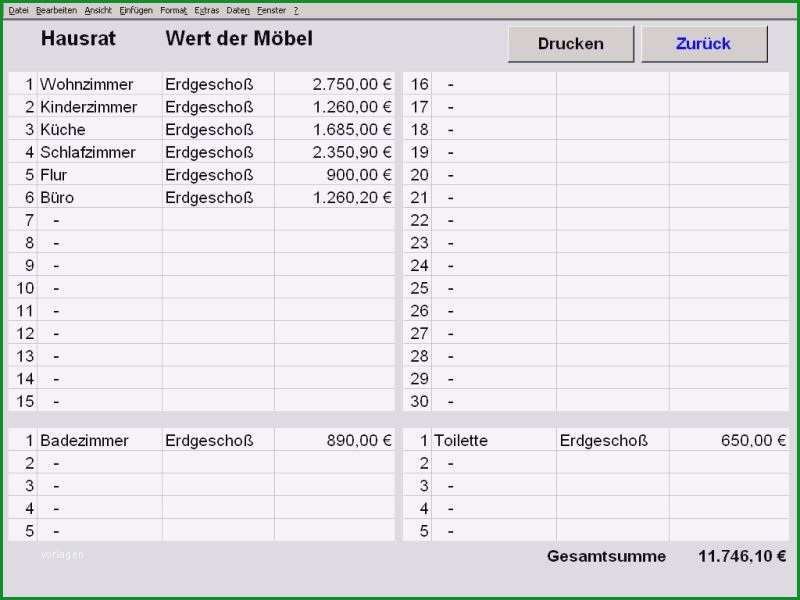Click the empty name field of row 15

pyautogui.click(x=100, y=402)
